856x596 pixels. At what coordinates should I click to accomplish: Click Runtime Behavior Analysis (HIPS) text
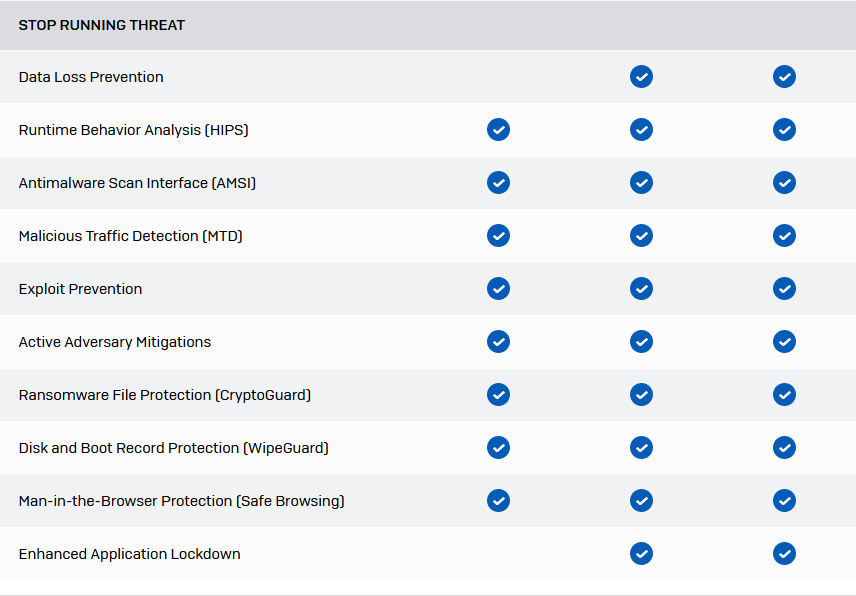coord(134,130)
